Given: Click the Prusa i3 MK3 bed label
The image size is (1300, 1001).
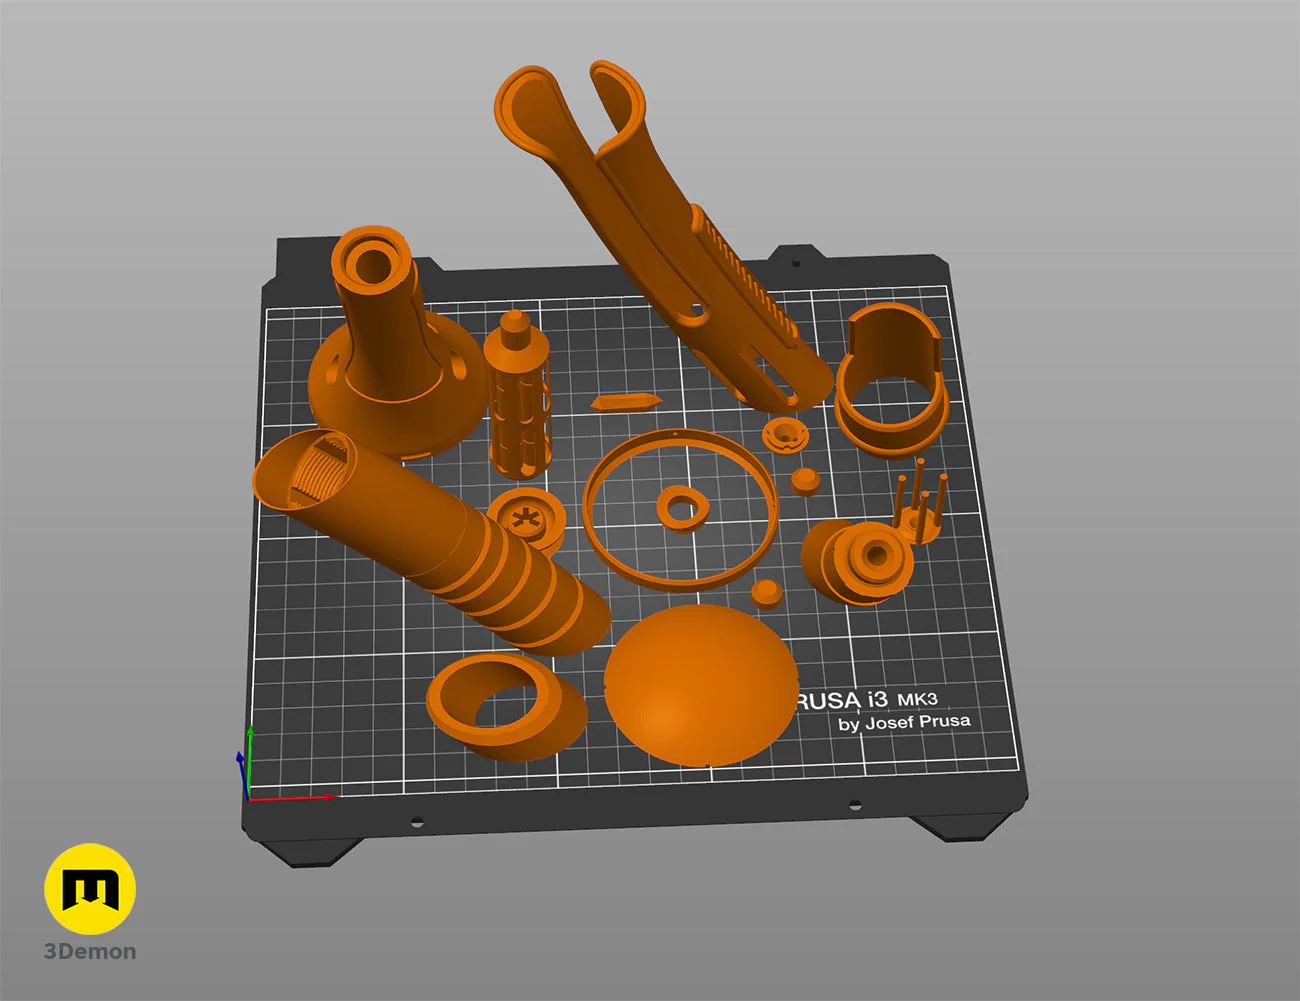Looking at the screenshot, I should pos(866,699).
